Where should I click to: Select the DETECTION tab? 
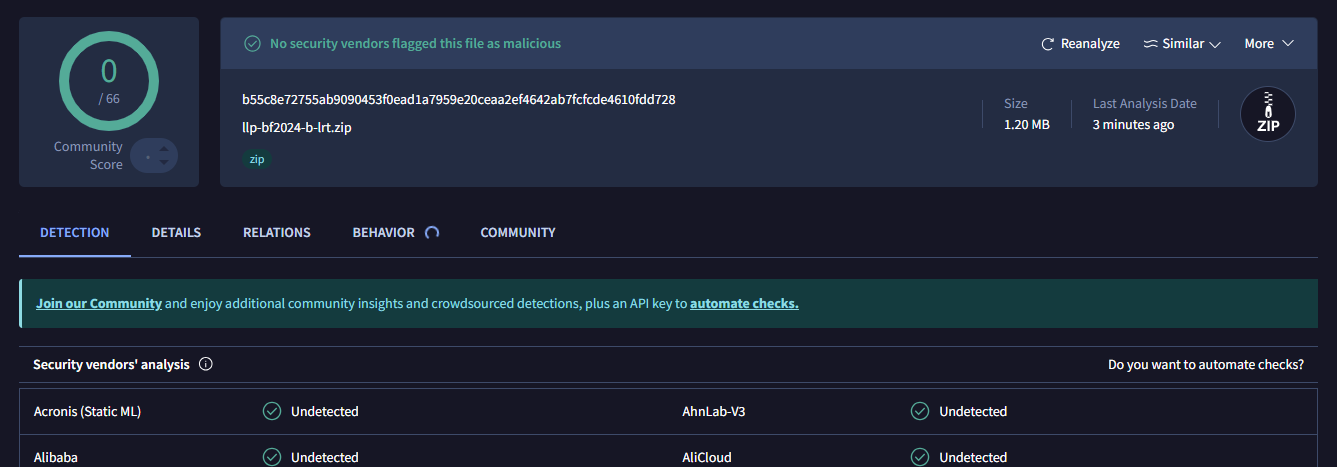75,233
